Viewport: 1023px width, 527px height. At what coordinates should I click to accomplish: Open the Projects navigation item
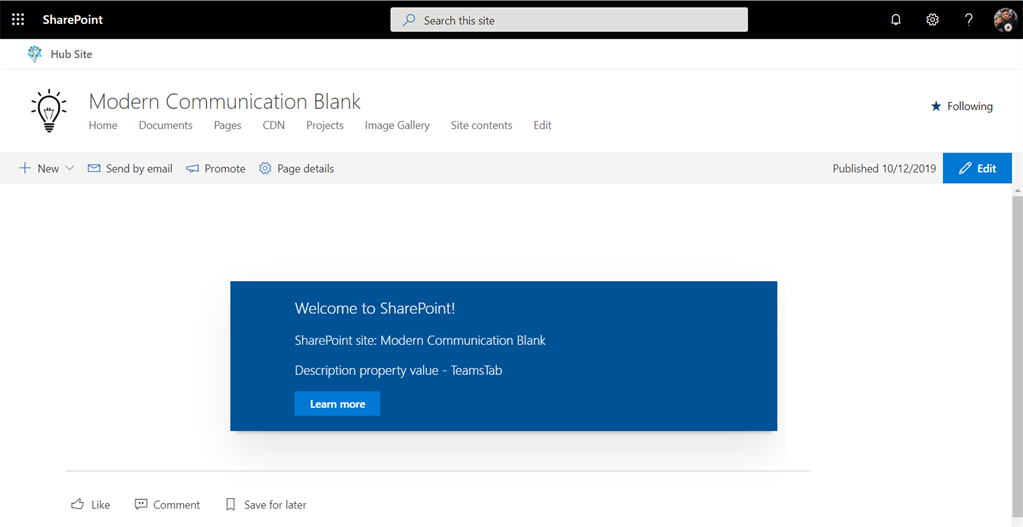(x=325, y=125)
